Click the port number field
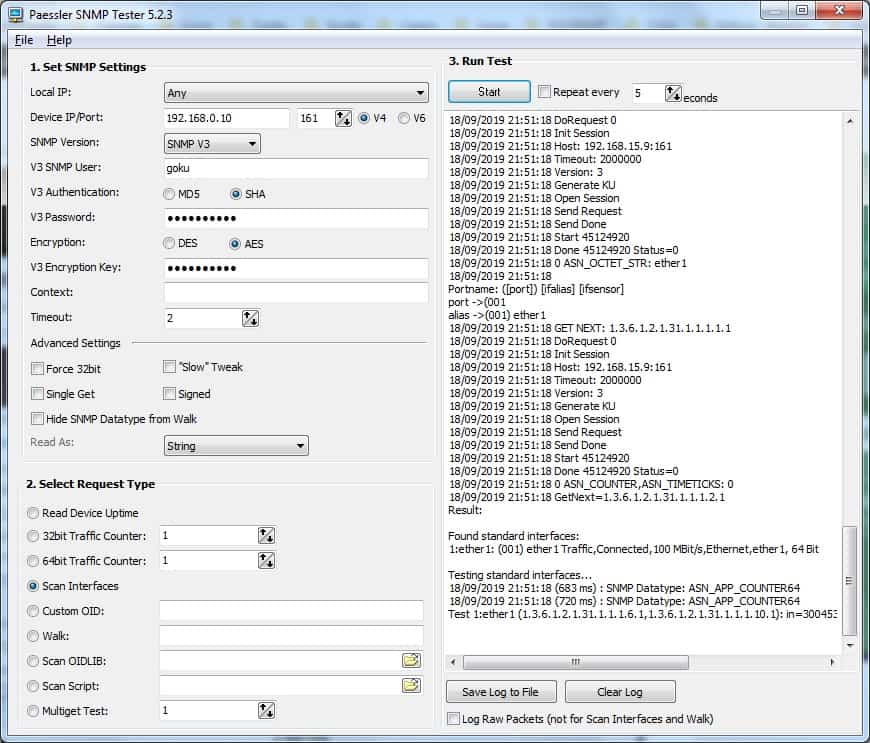Screen dimensions: 870x743 [x=316, y=118]
